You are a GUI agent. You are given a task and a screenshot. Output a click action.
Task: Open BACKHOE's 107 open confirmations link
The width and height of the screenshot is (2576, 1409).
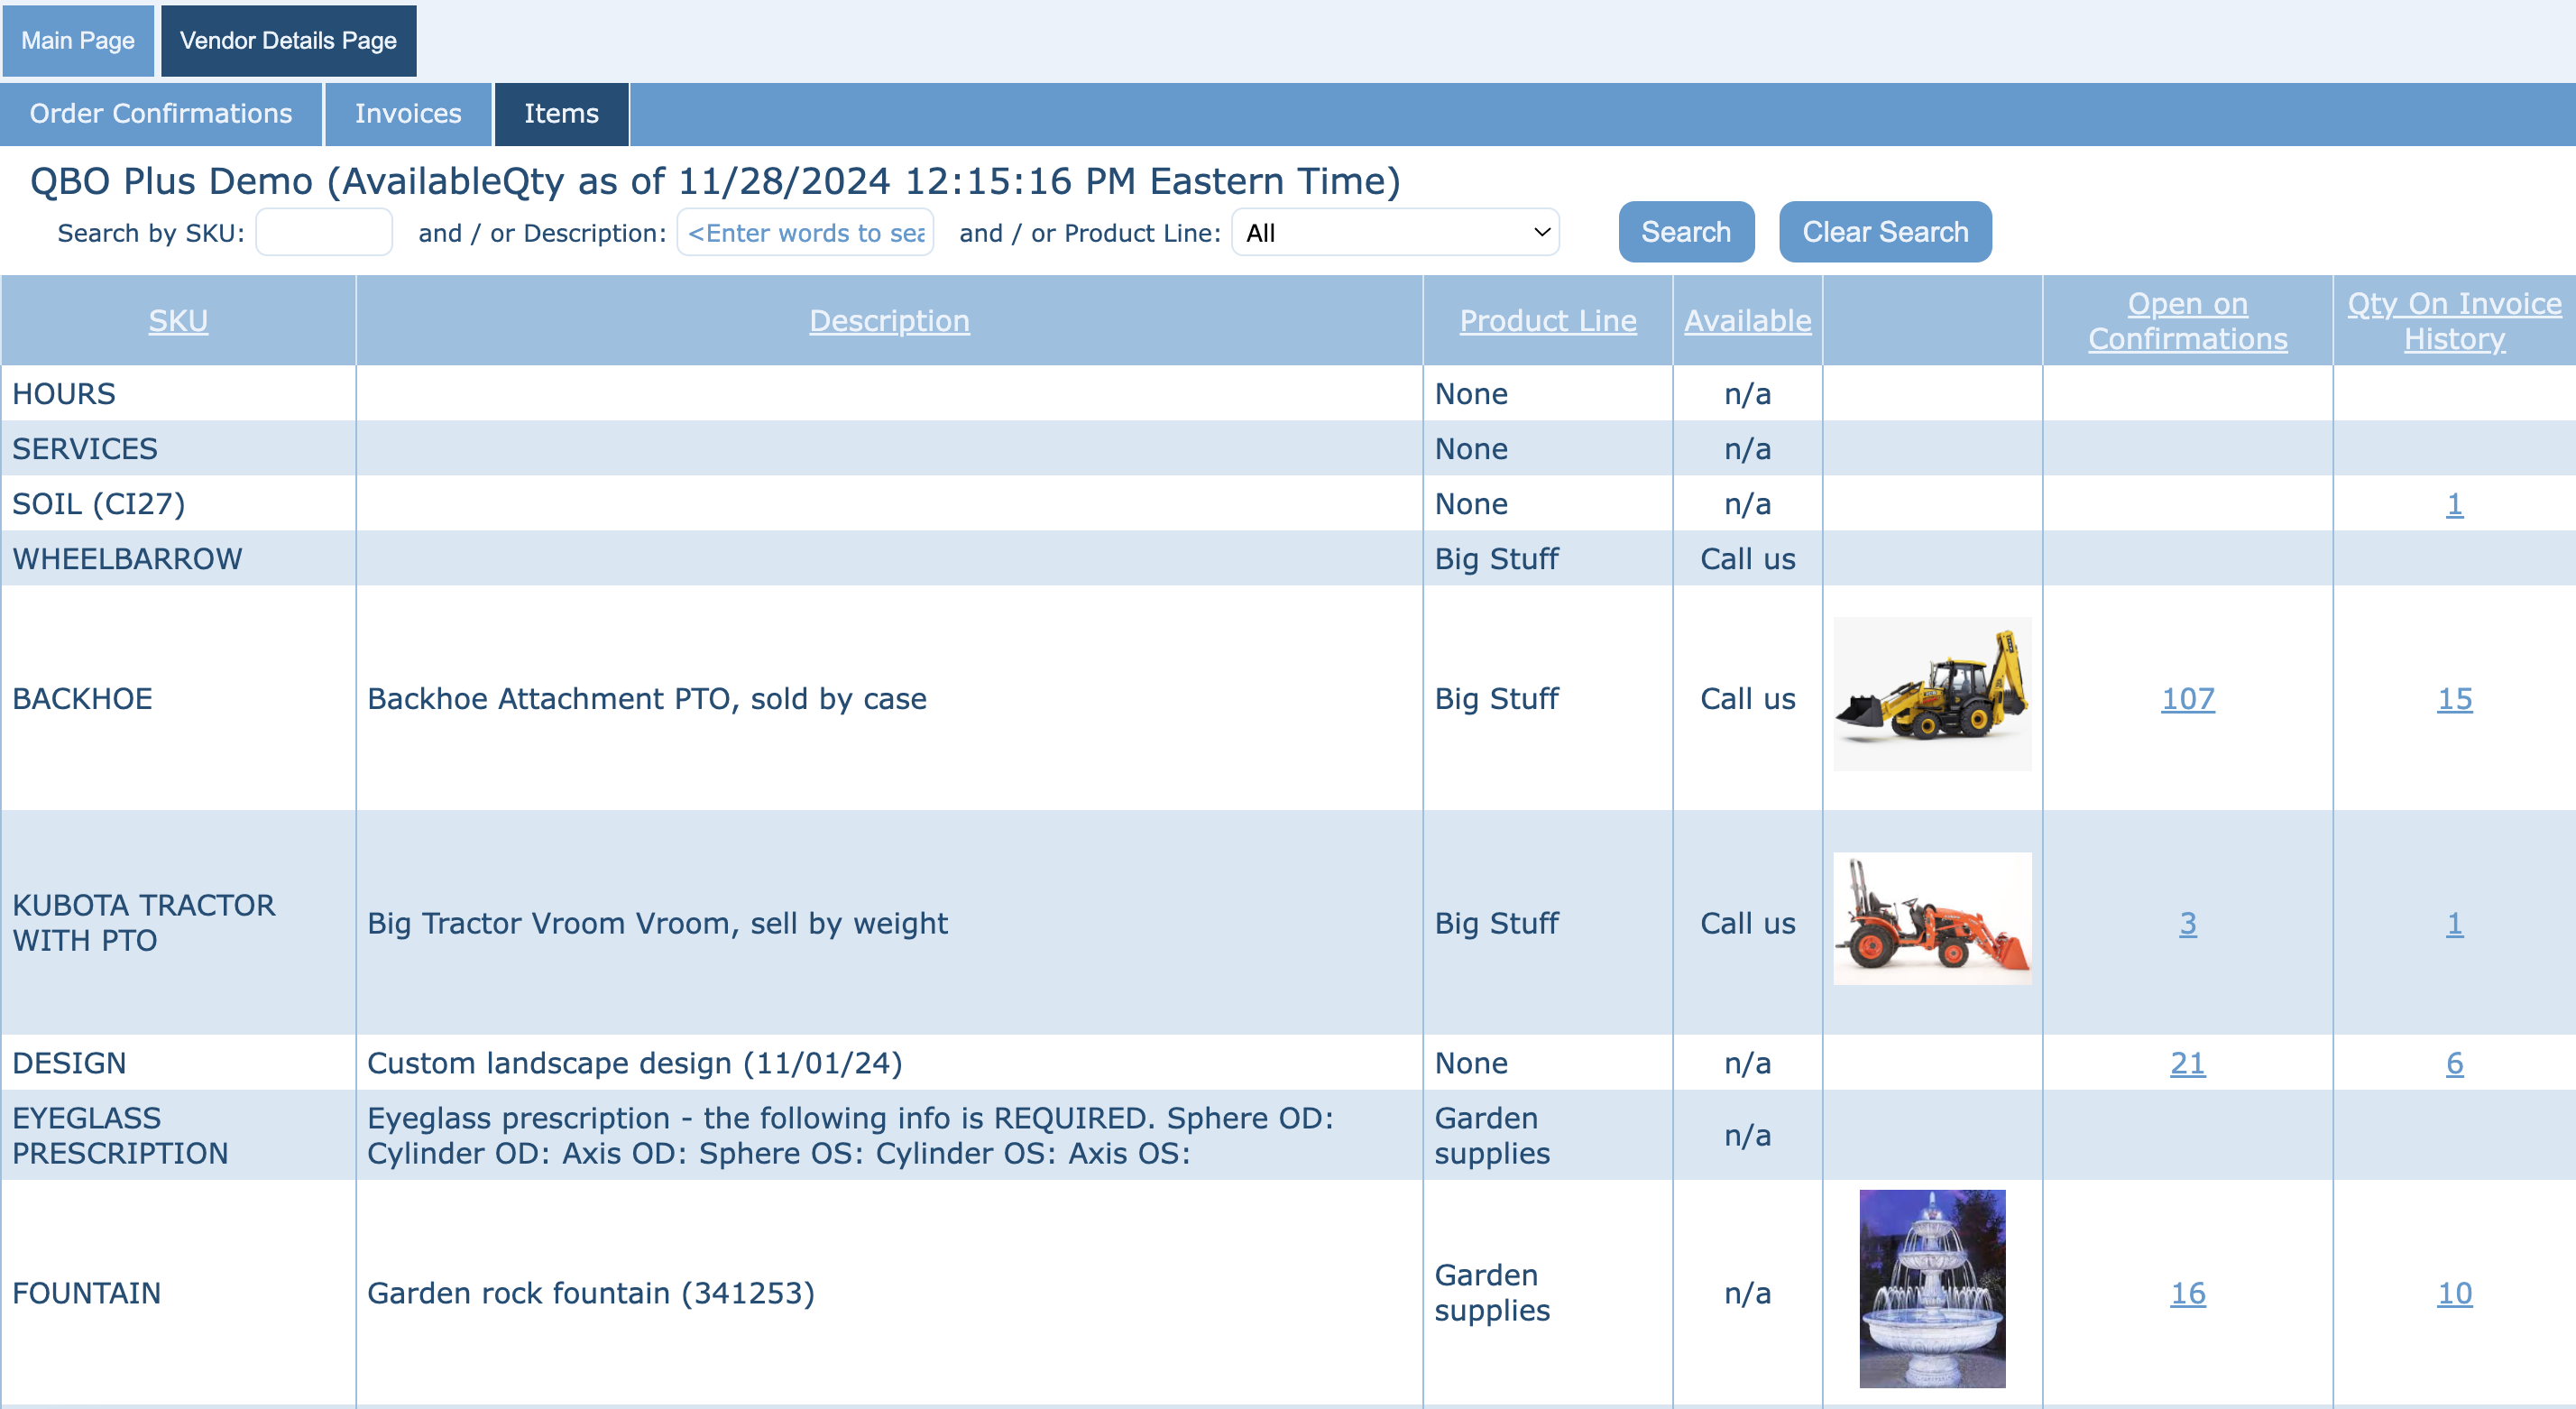coord(2187,698)
